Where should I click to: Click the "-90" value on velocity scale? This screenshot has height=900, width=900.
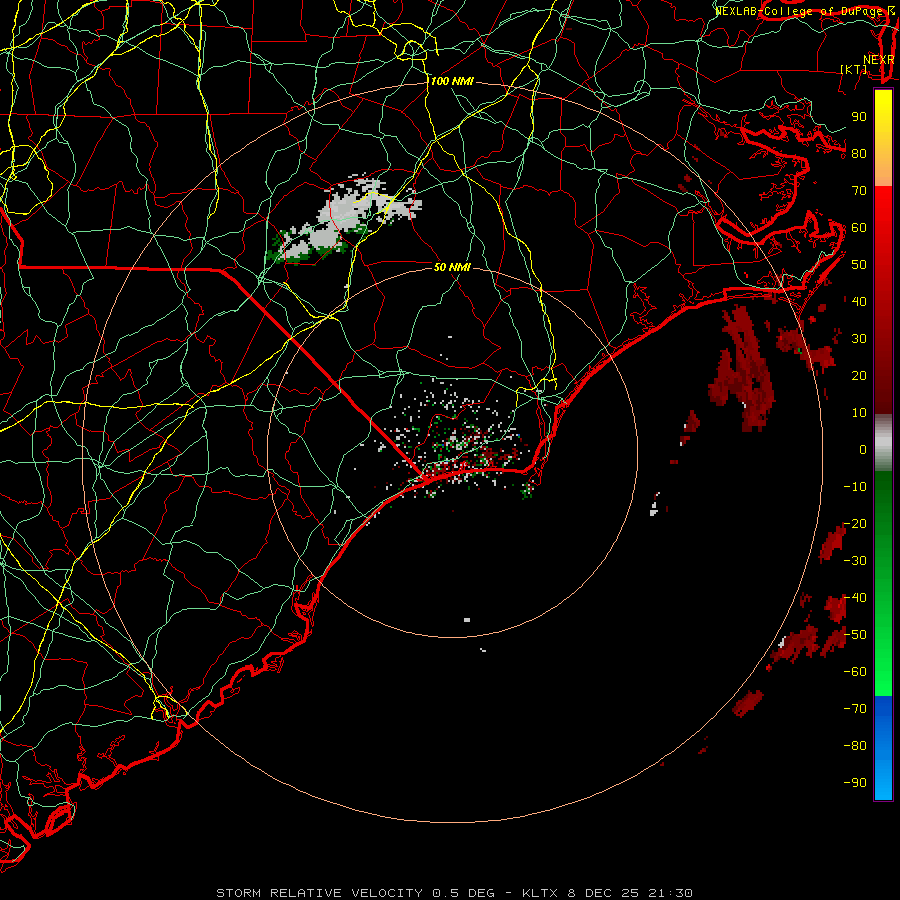855,783
